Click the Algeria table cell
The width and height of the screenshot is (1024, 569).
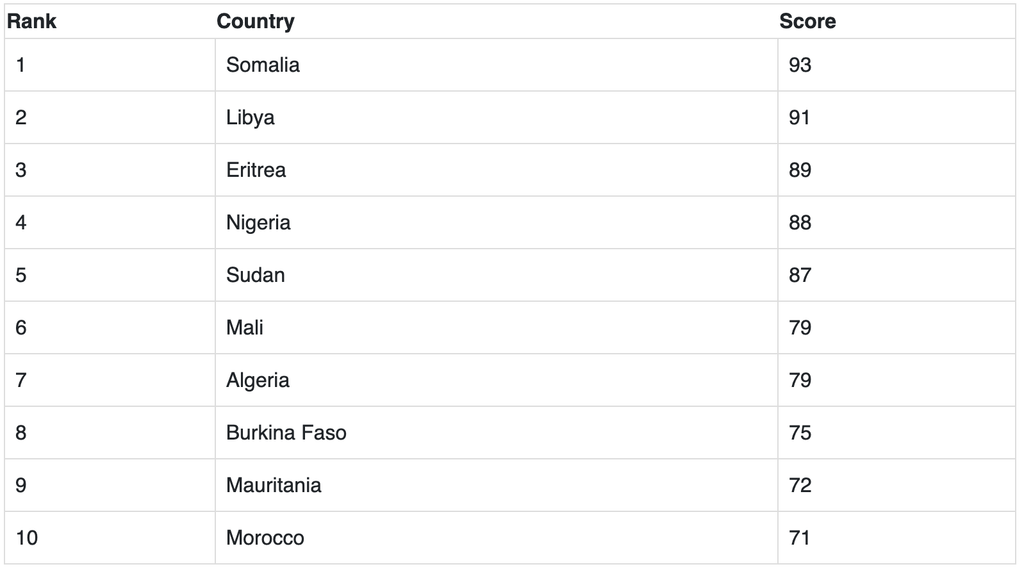pos(258,380)
